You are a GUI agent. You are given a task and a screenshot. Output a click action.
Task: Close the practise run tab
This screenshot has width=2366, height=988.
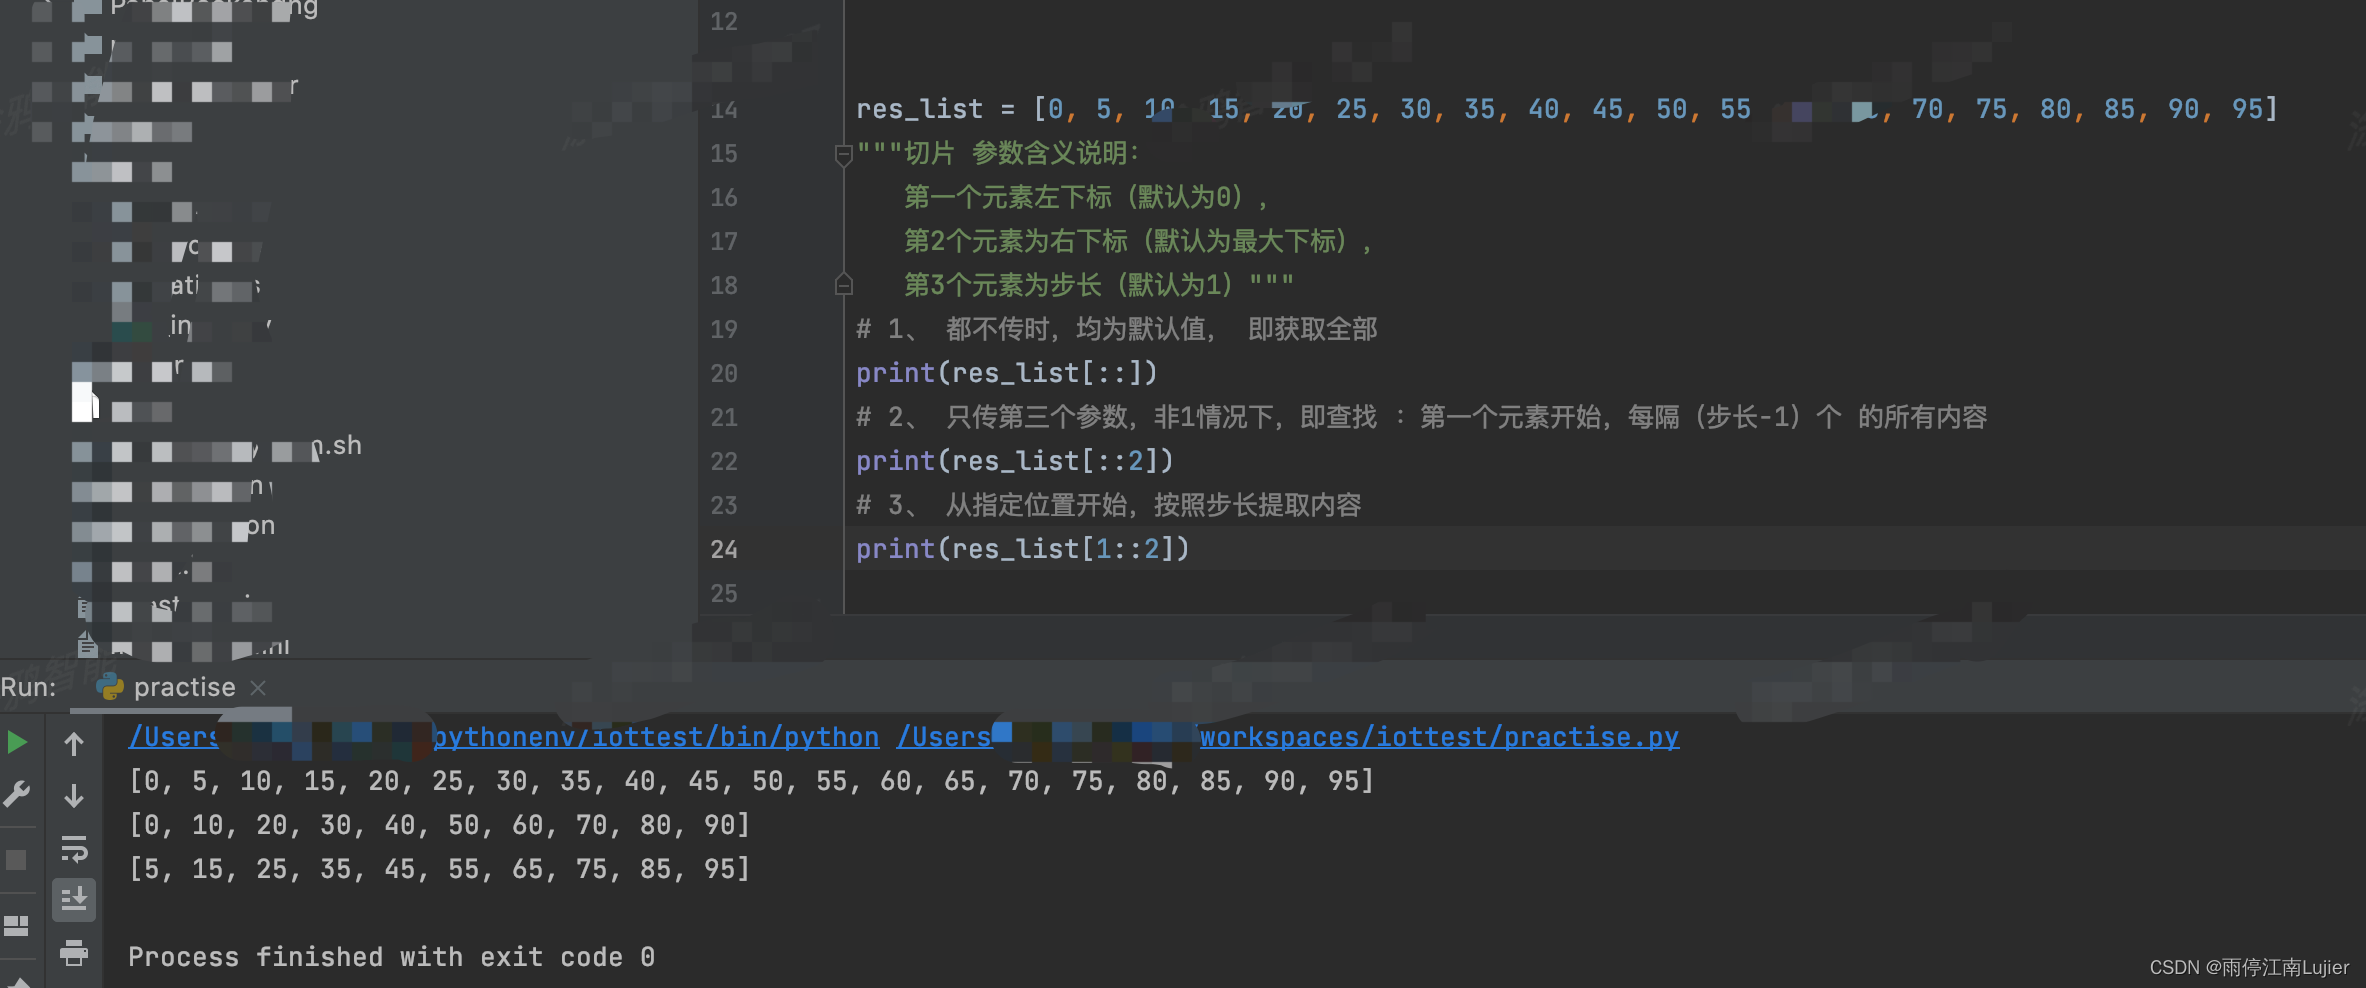point(258,687)
